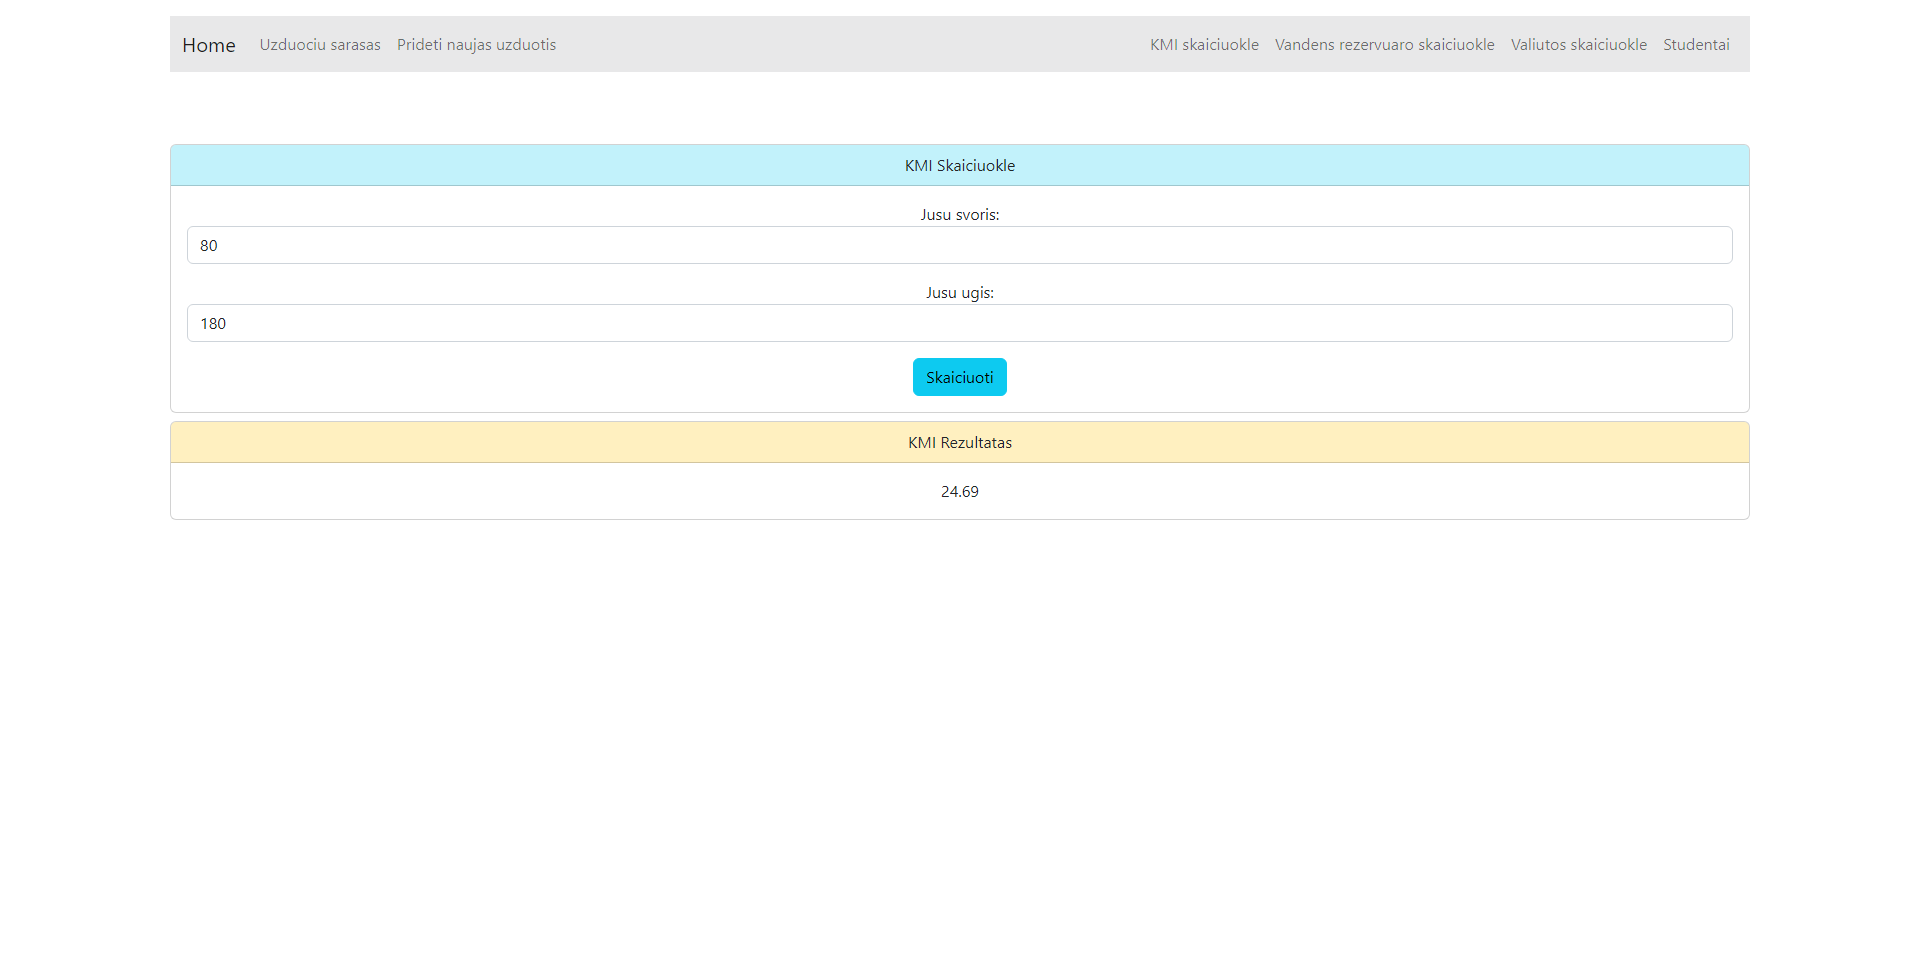This screenshot has height=953, width=1920.
Task: Navigate to the Studentai page
Action: tap(1696, 44)
